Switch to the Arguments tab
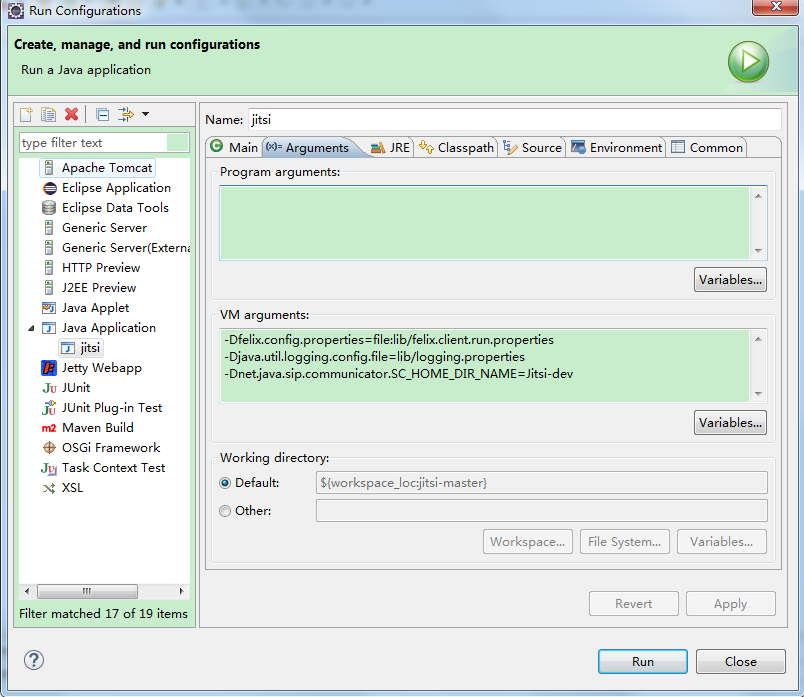This screenshot has height=697, width=804. [311, 147]
